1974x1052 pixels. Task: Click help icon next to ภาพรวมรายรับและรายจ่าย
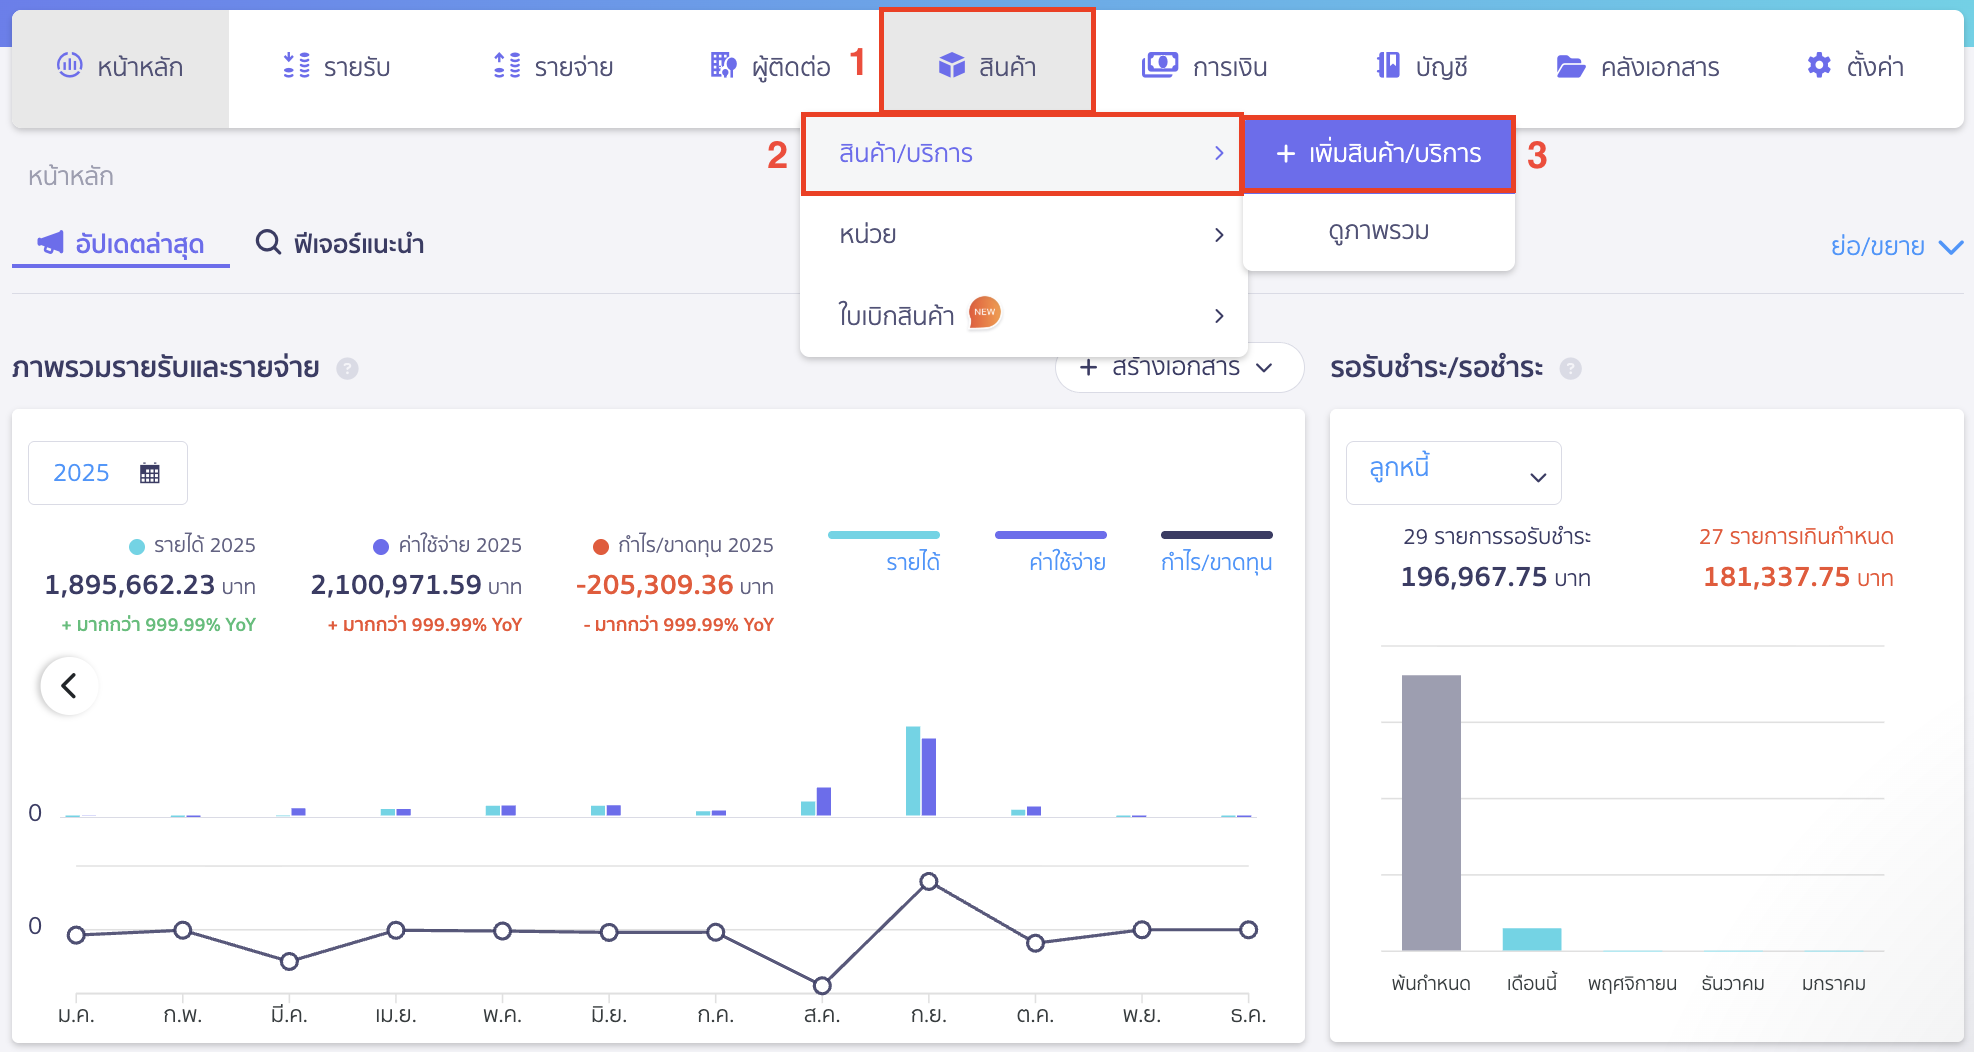tap(347, 369)
